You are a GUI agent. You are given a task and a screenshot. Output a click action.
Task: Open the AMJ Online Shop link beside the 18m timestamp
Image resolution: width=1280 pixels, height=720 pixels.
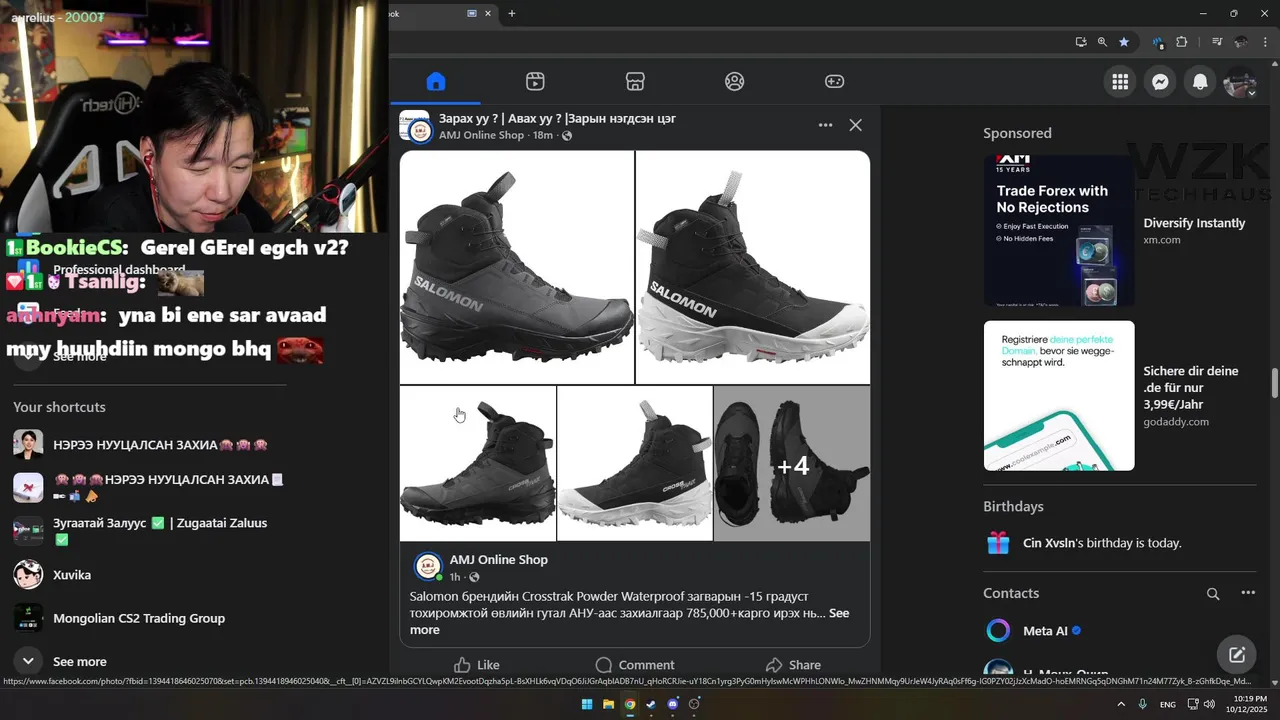coord(481,135)
